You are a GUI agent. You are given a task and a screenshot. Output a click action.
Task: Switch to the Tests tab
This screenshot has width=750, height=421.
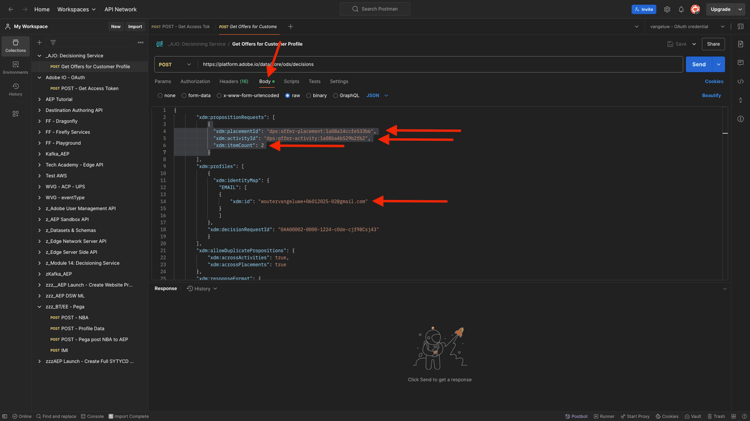pyautogui.click(x=314, y=82)
